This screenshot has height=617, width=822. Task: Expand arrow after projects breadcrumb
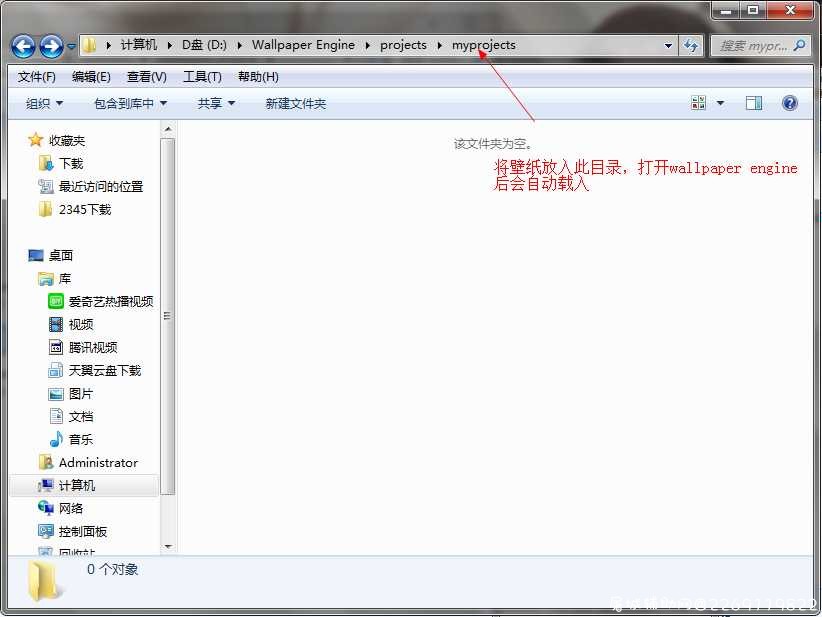point(439,46)
